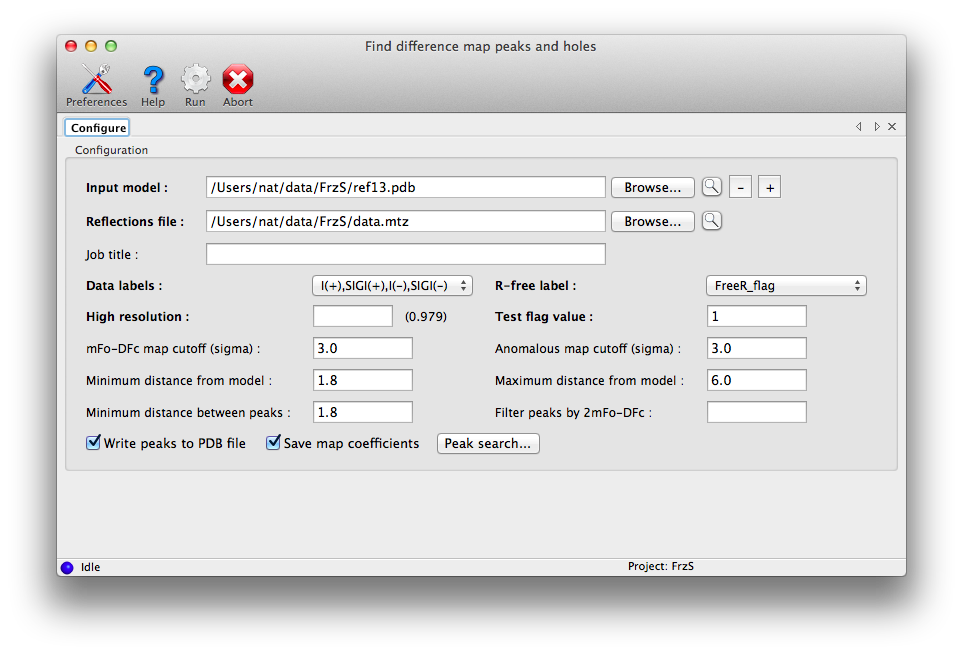This screenshot has height=655, width=963.
Task: Disable 'Save map coefficients'
Action: click(x=273, y=442)
